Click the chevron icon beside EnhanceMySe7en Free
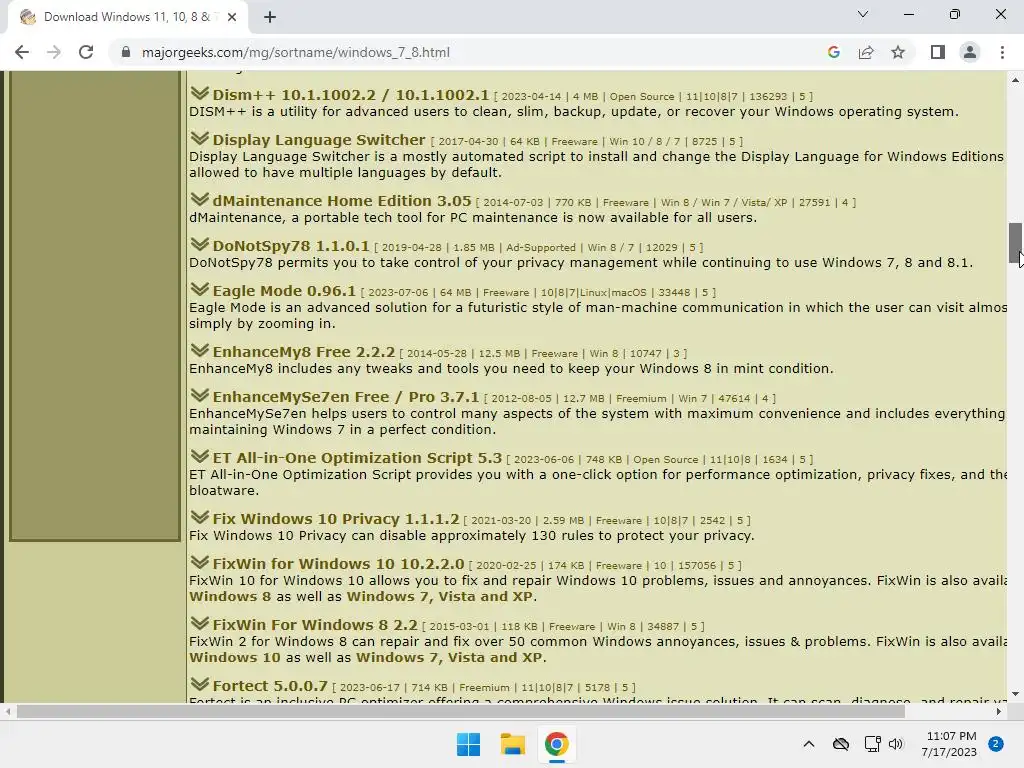The image size is (1024, 768). click(x=200, y=395)
